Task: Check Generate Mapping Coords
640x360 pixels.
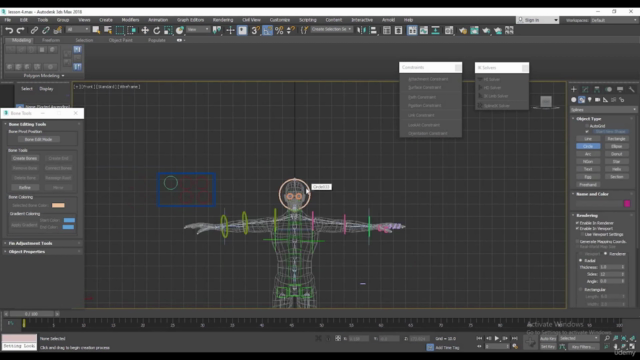Action: pyautogui.click(x=578, y=242)
